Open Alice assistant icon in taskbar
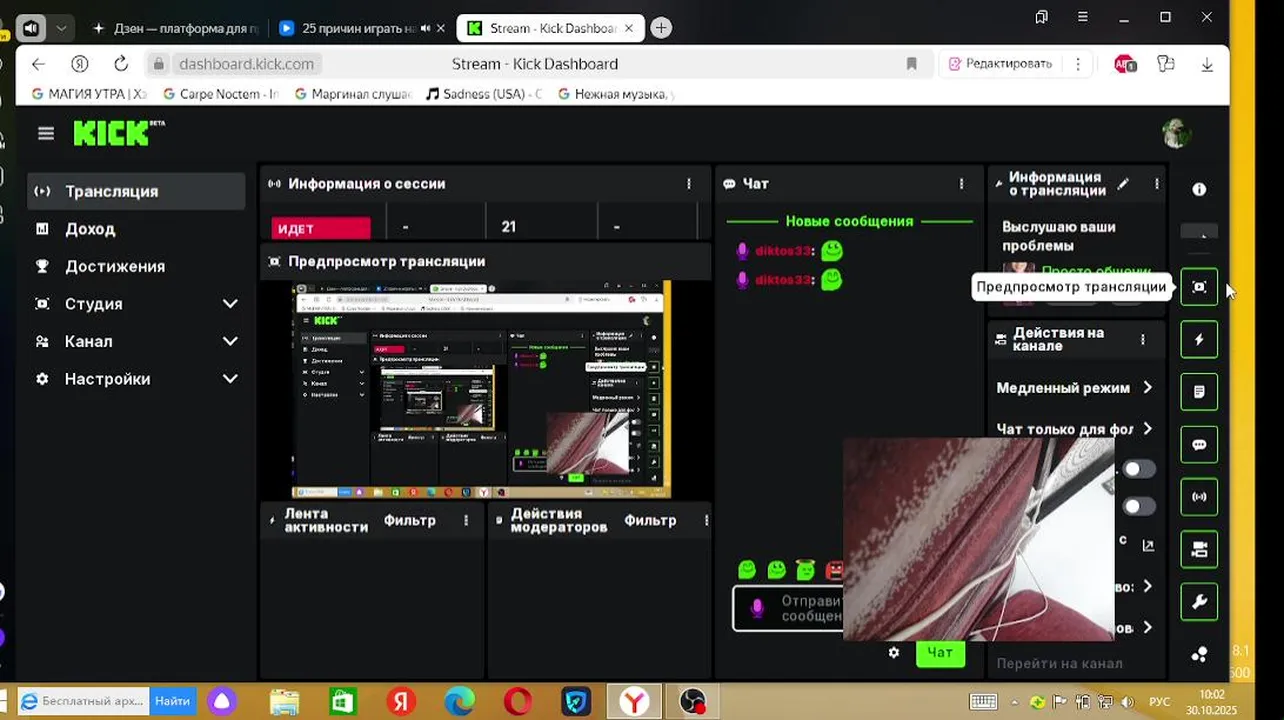 [x=222, y=702]
